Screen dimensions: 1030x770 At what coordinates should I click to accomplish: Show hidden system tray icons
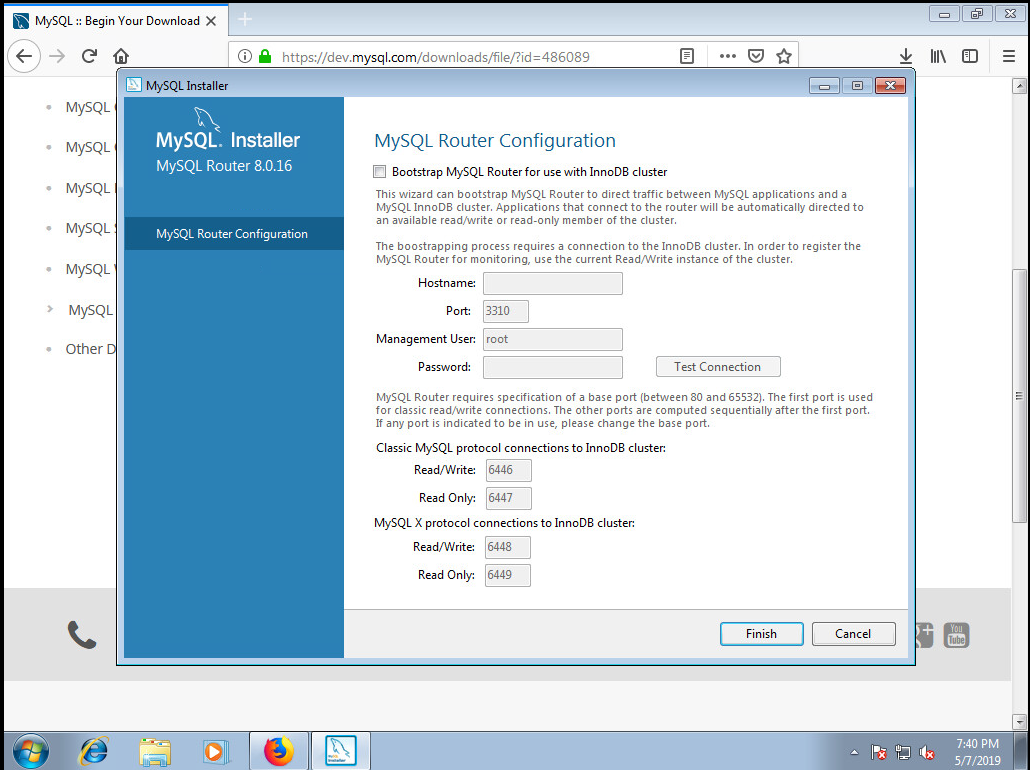click(854, 752)
